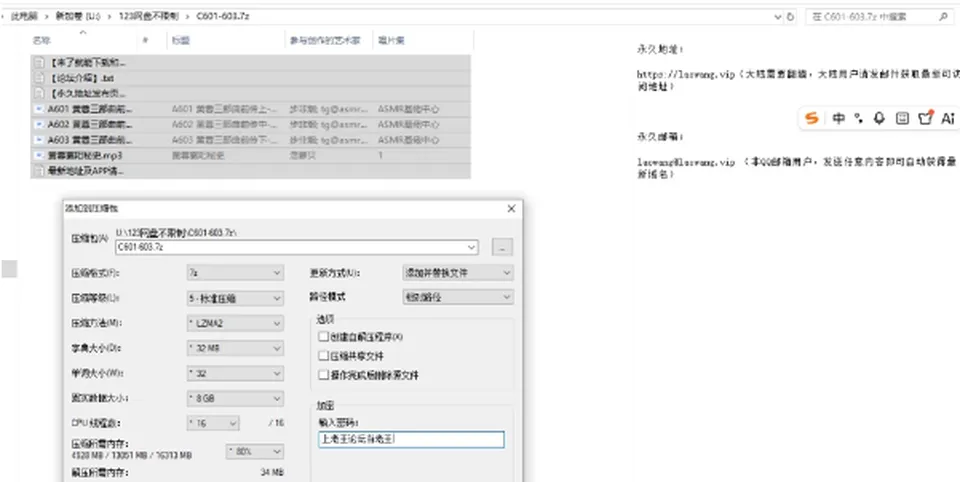960x482 pixels.
Task: Select the A601 file name in list
Action: click(90, 109)
